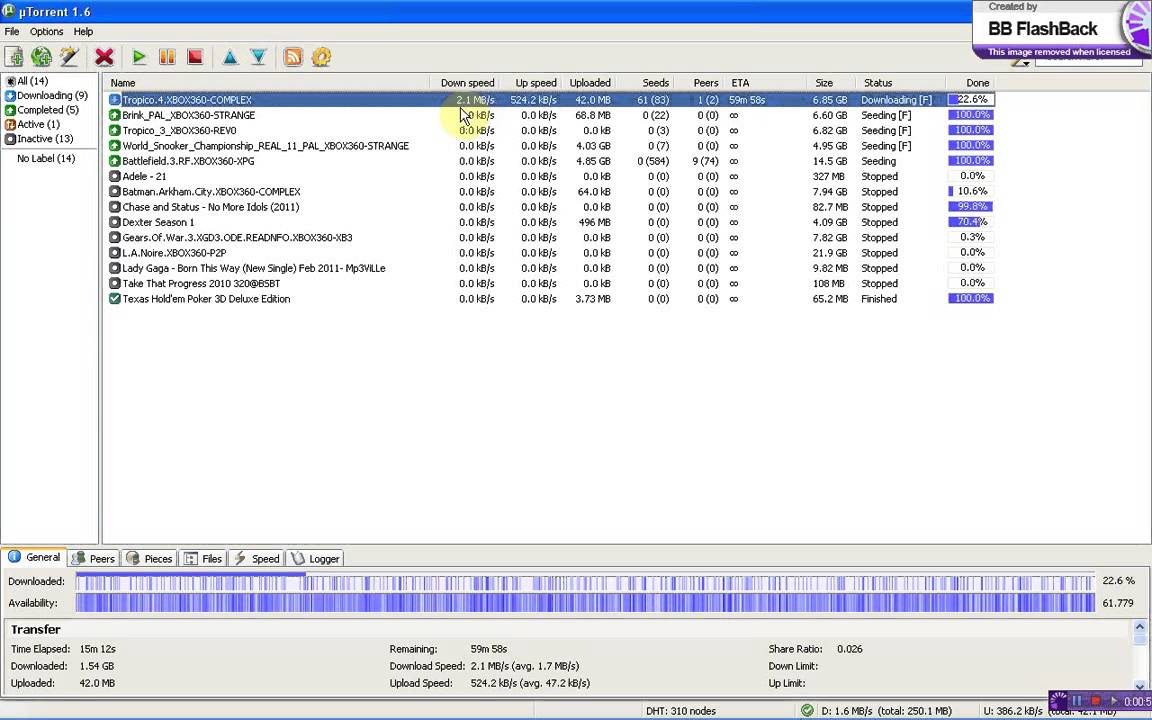Click stopped icon of the Dexter Season 1 torrent
The image size is (1152, 720).
coord(115,223)
